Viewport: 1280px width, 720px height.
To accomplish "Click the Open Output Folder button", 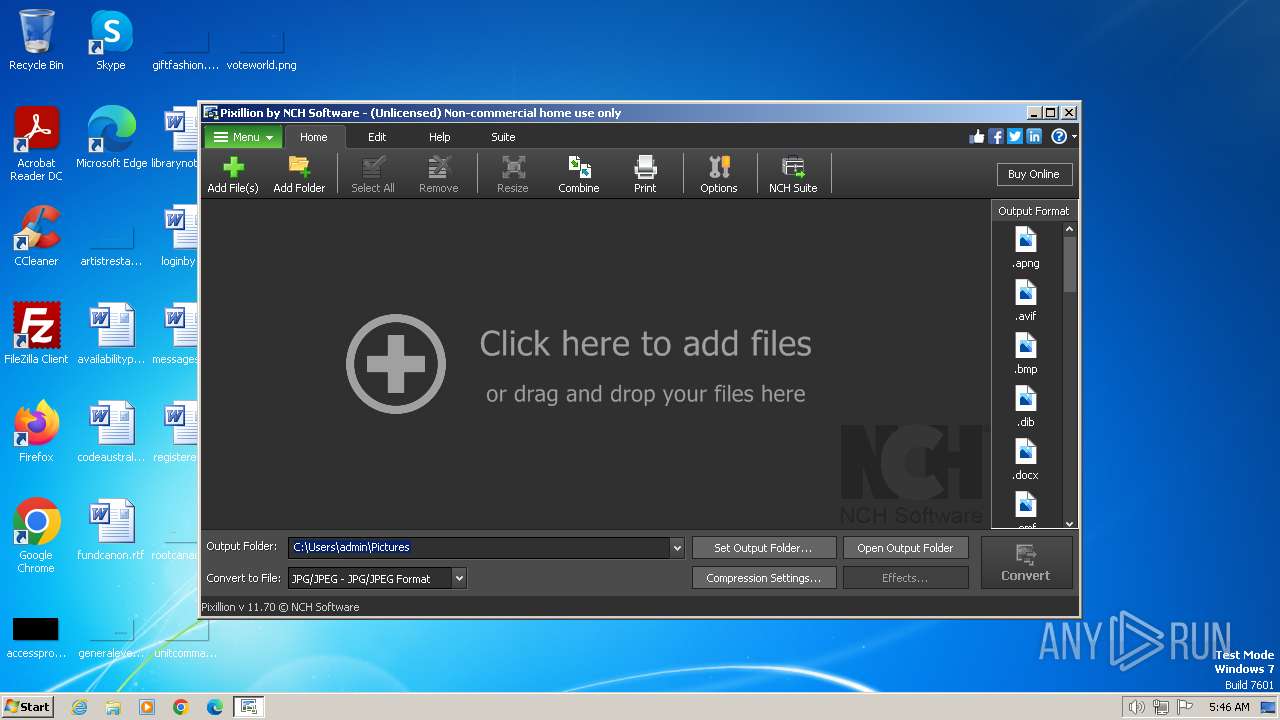I will pyautogui.click(x=905, y=548).
